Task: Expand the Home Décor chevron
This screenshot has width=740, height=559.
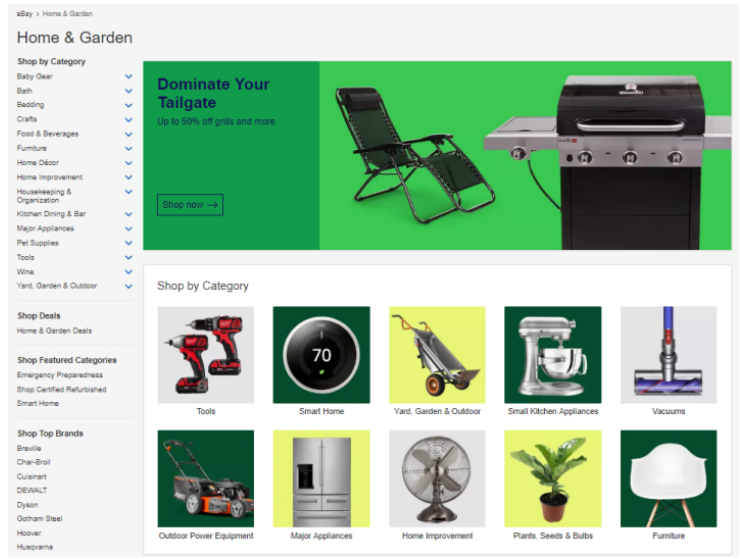Action: 128,163
